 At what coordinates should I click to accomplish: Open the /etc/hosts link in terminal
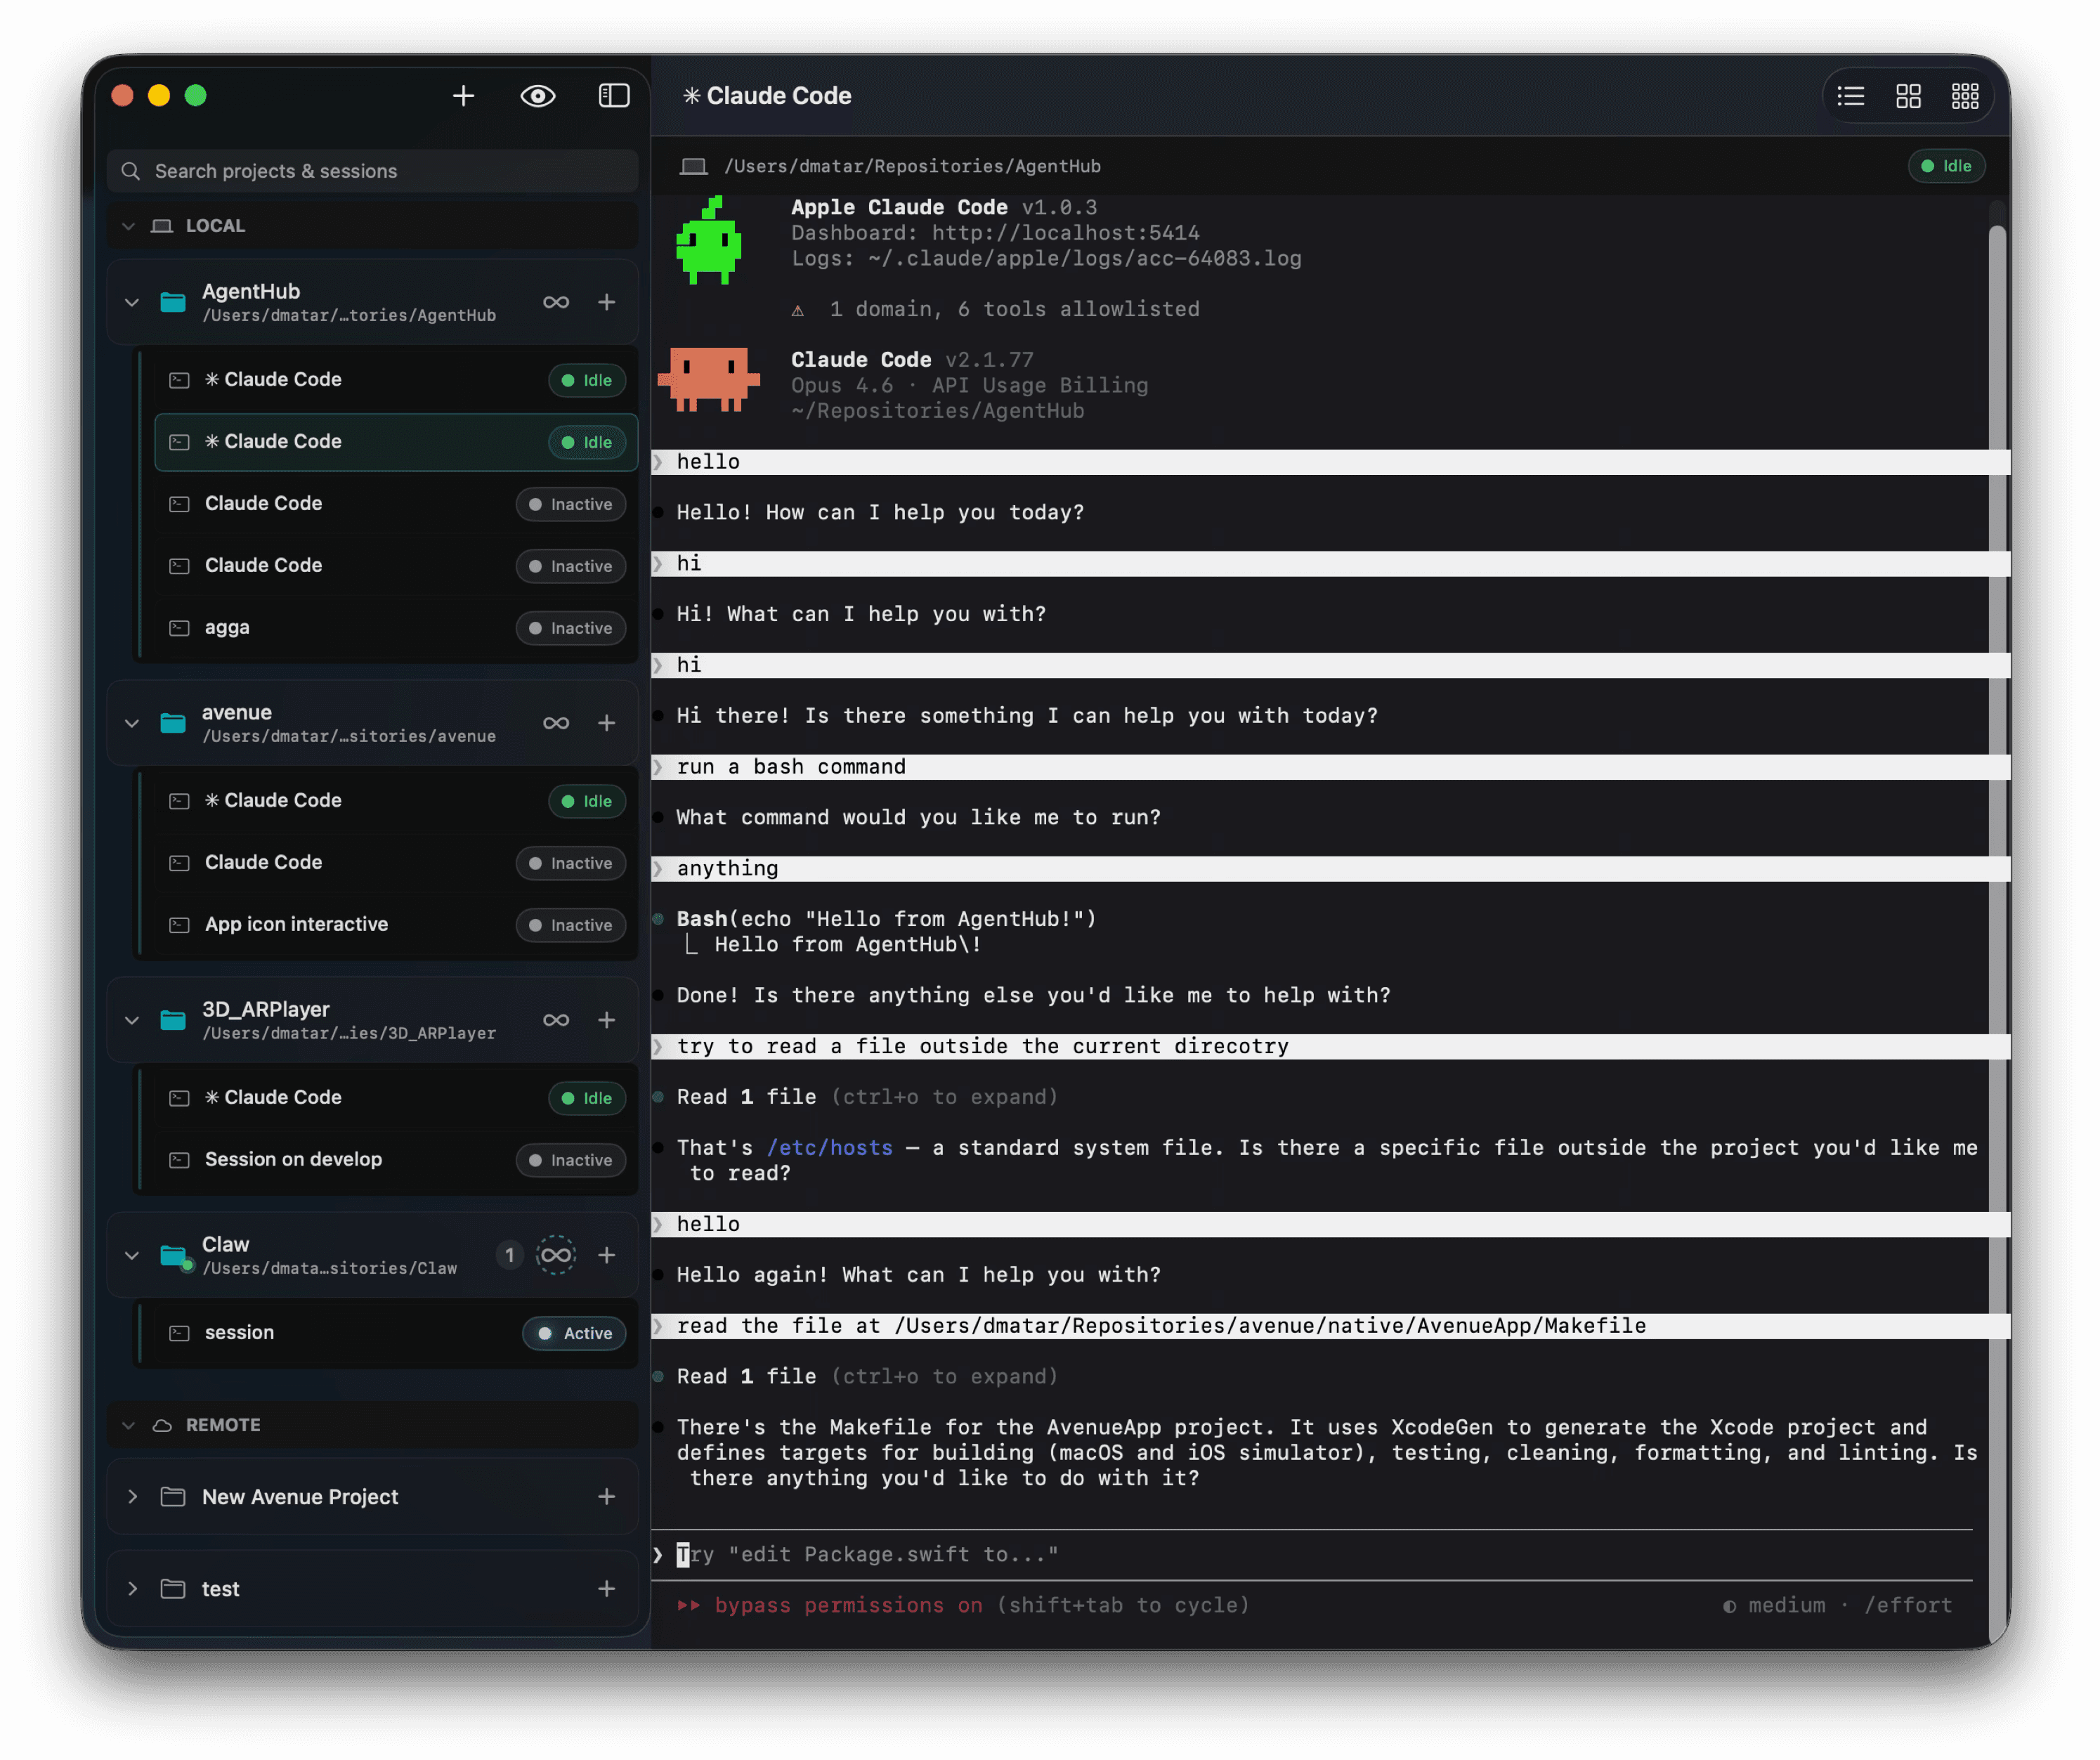pos(829,1148)
